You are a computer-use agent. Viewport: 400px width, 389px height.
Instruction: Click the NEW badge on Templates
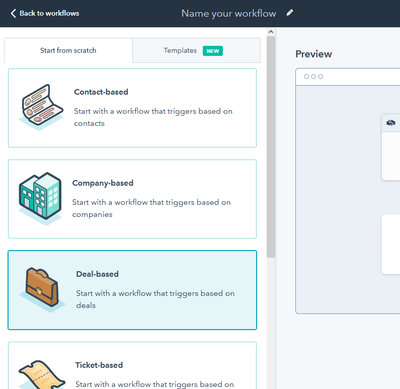(213, 51)
